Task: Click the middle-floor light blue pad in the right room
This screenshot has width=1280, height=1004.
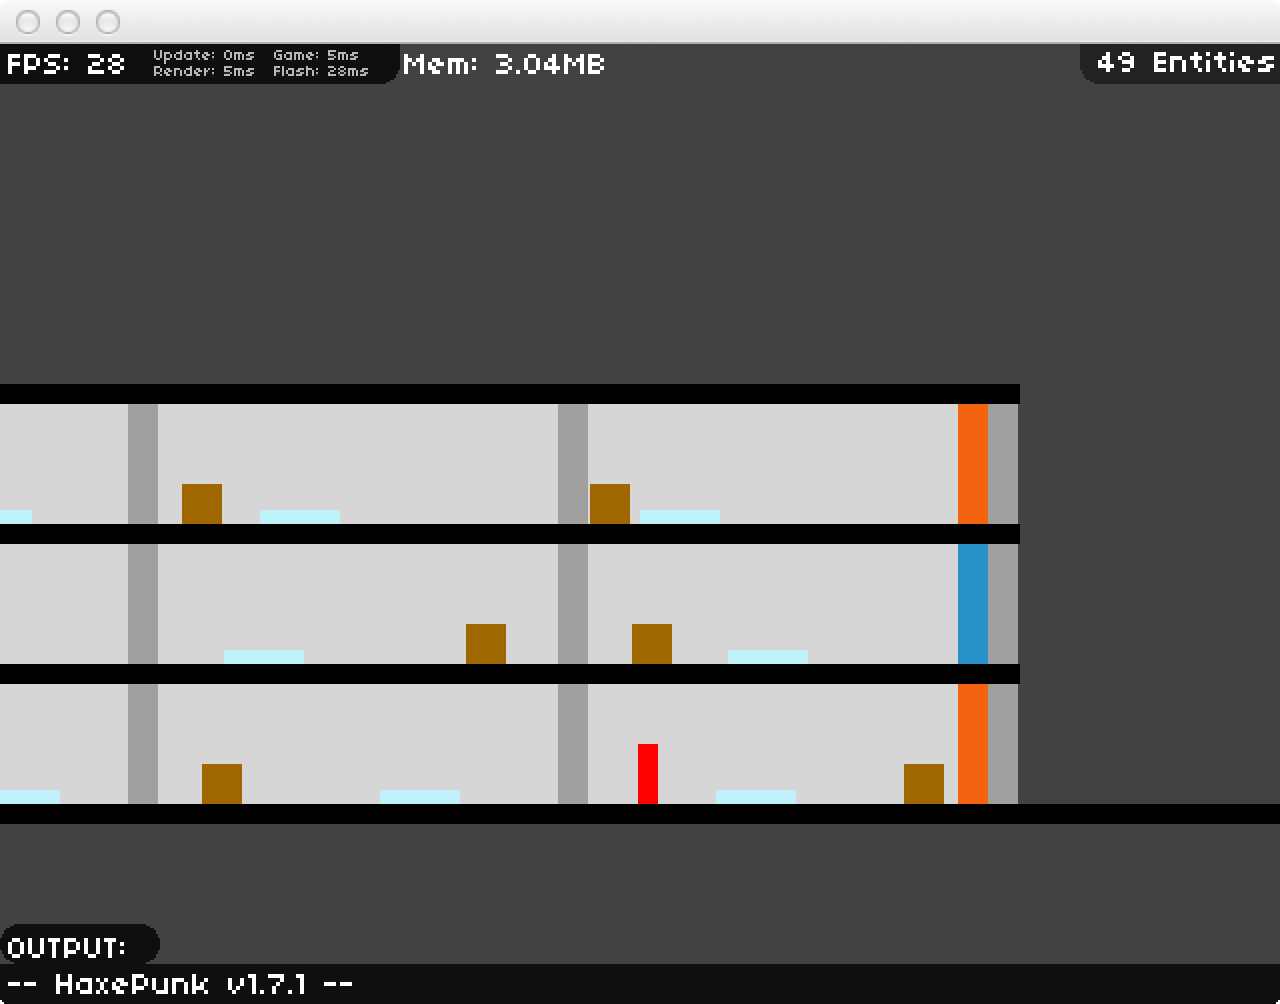Action: pyautogui.click(x=768, y=657)
